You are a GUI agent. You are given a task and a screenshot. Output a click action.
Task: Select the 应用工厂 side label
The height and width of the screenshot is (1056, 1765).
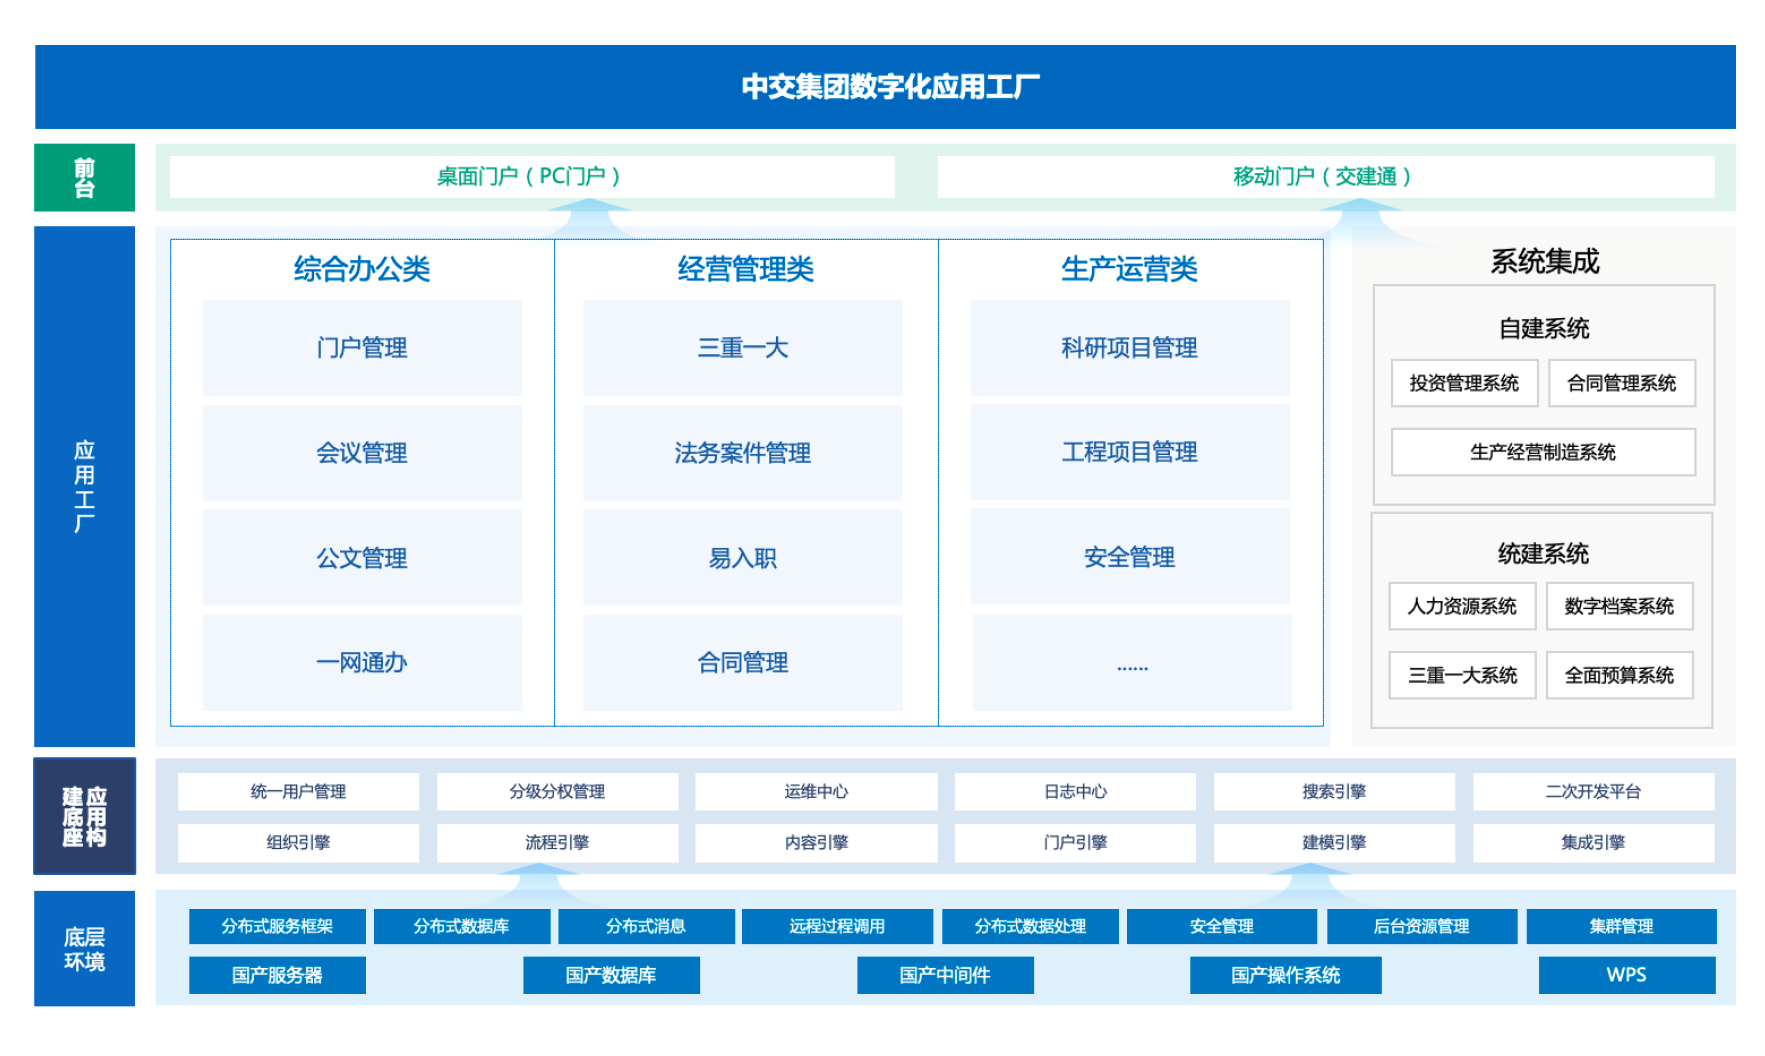click(84, 486)
